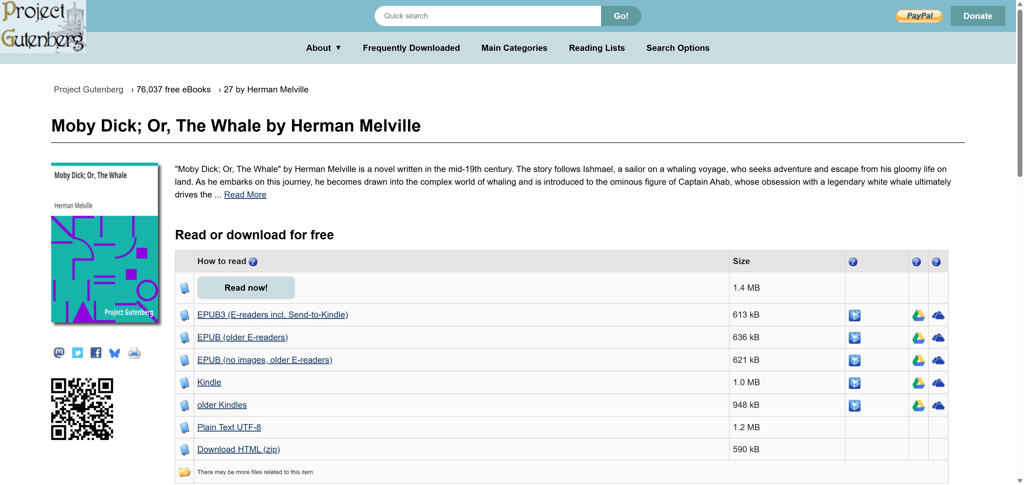The width and height of the screenshot is (1024, 485).
Task: Click the Size column header
Action: tap(787, 261)
